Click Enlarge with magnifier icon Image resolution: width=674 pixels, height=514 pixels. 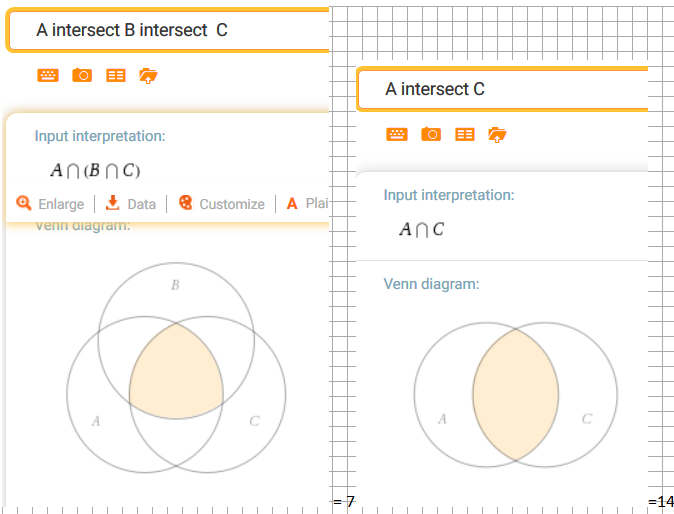(x=51, y=204)
